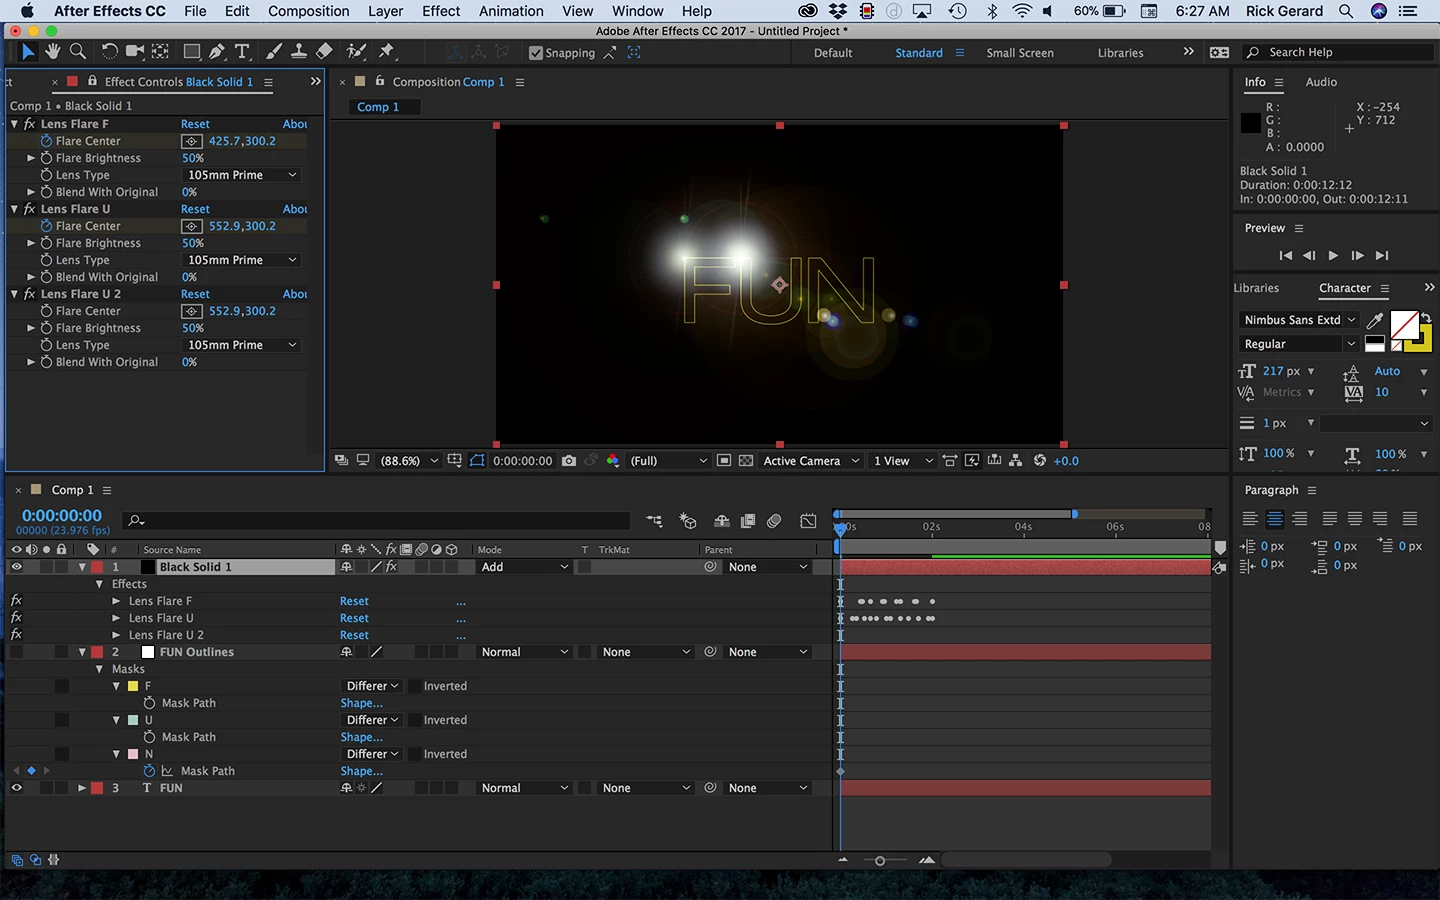The image size is (1440, 900).
Task: Open the Composition menu
Action: point(308,11)
